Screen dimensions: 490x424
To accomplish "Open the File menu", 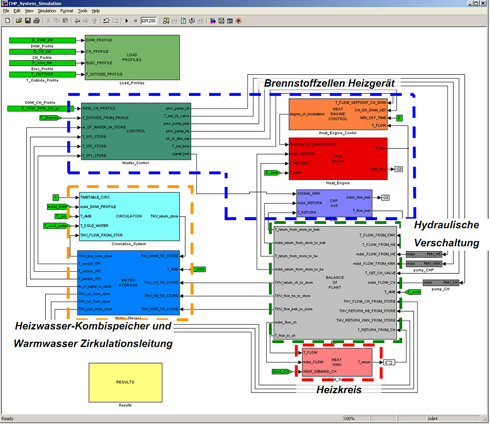I will pos(6,11).
